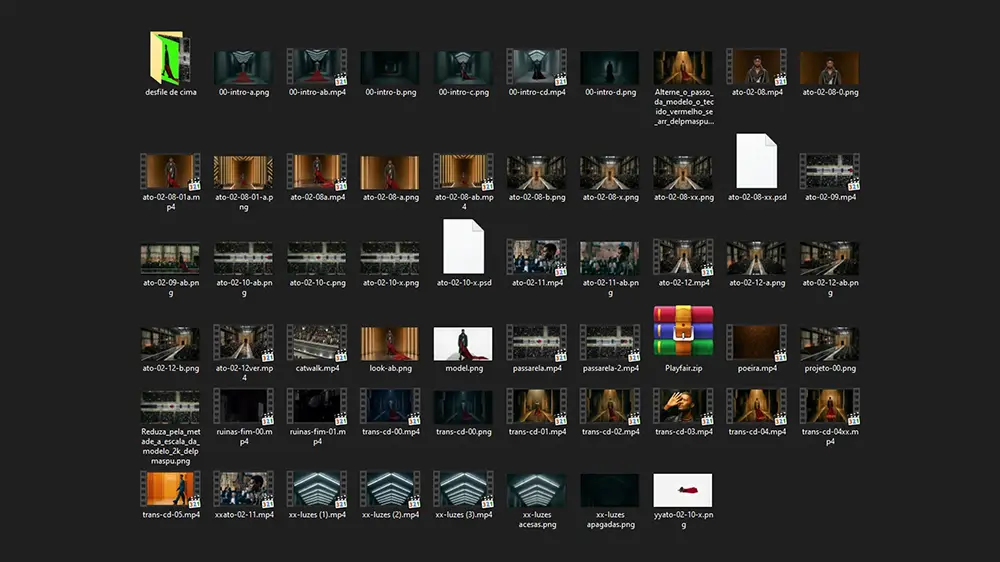Open the 'desfile de cima' folder
The height and width of the screenshot is (562, 1000).
(x=169, y=58)
